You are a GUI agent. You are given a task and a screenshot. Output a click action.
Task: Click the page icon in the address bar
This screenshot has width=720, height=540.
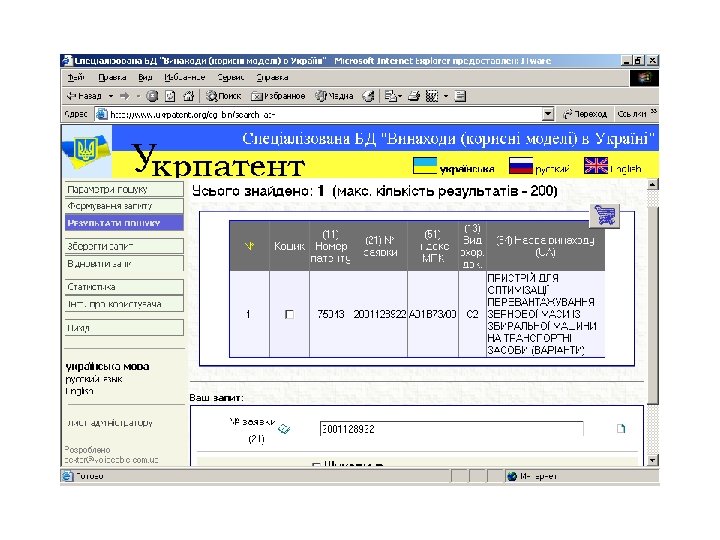101,114
